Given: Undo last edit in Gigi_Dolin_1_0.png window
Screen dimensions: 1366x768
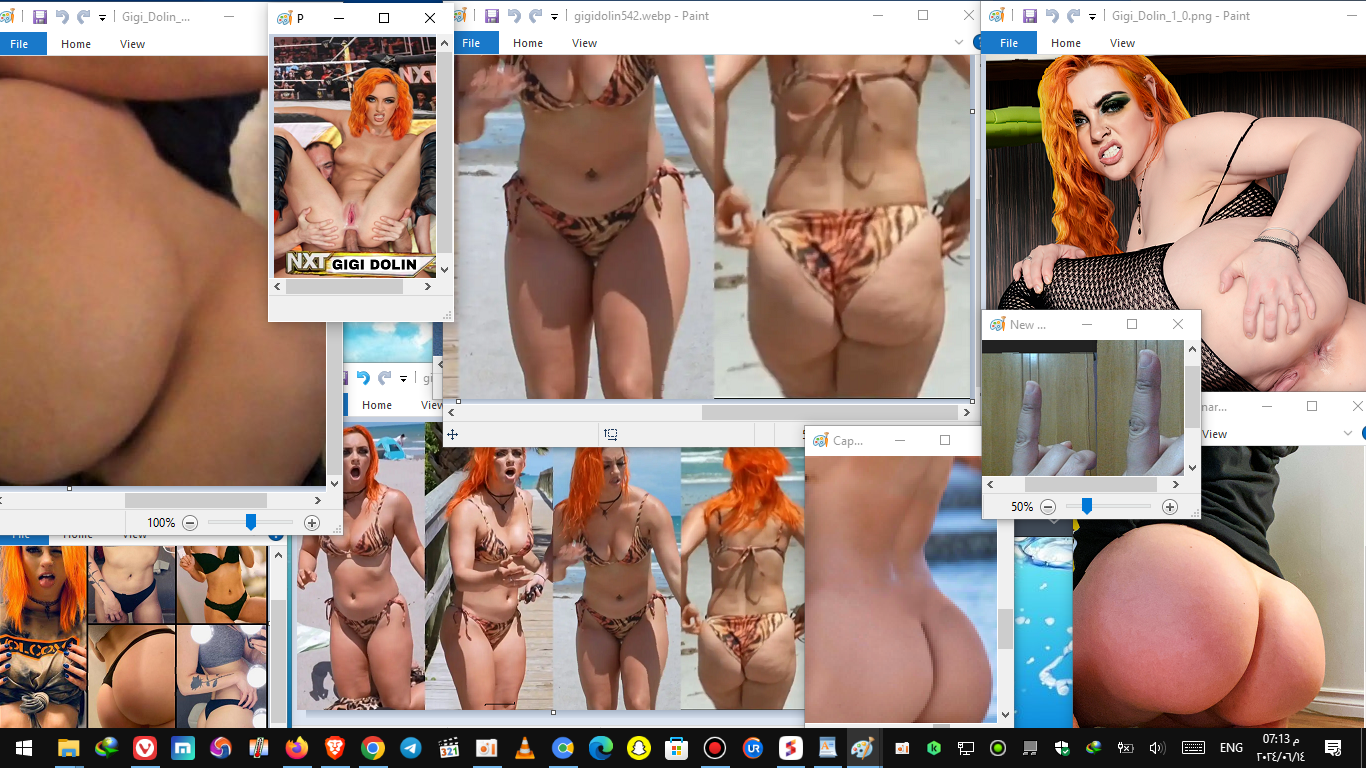Looking at the screenshot, I should (x=1053, y=15).
